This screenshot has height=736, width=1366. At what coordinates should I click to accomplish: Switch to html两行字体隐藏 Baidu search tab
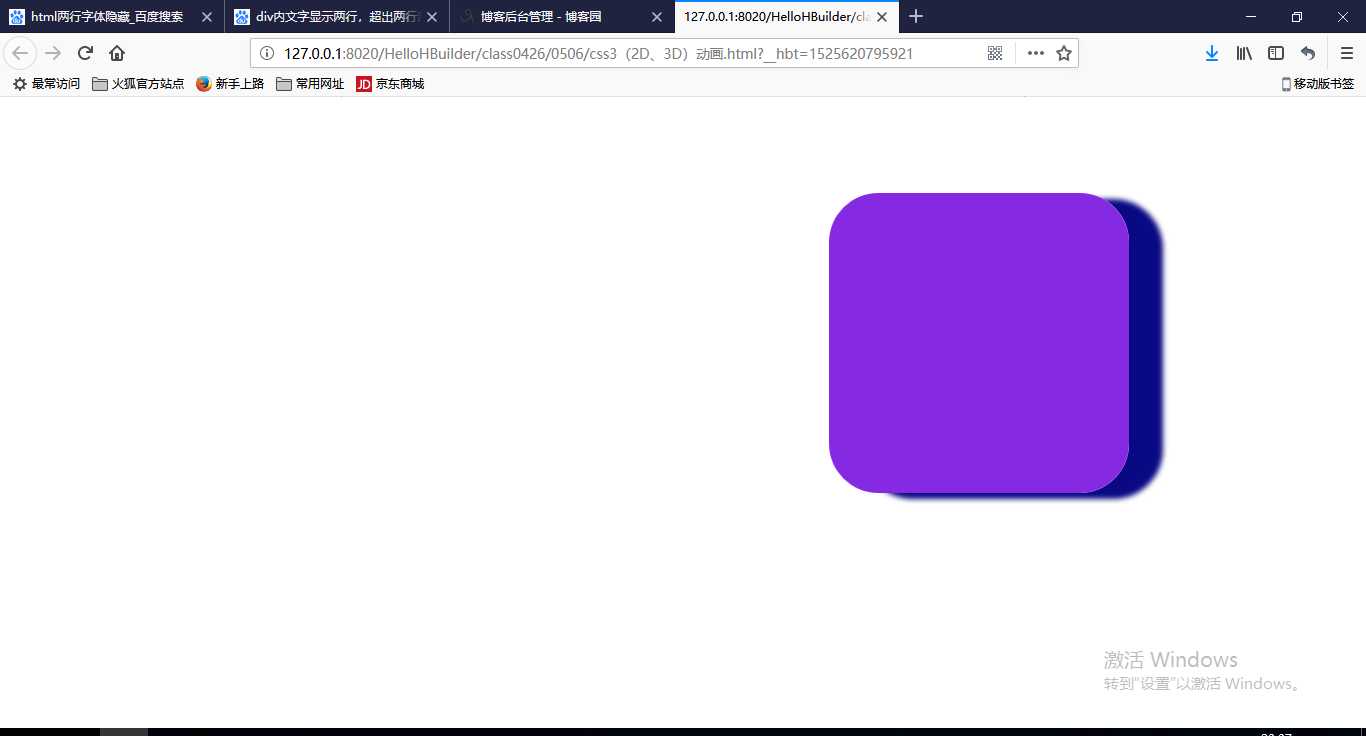[x=112, y=17]
